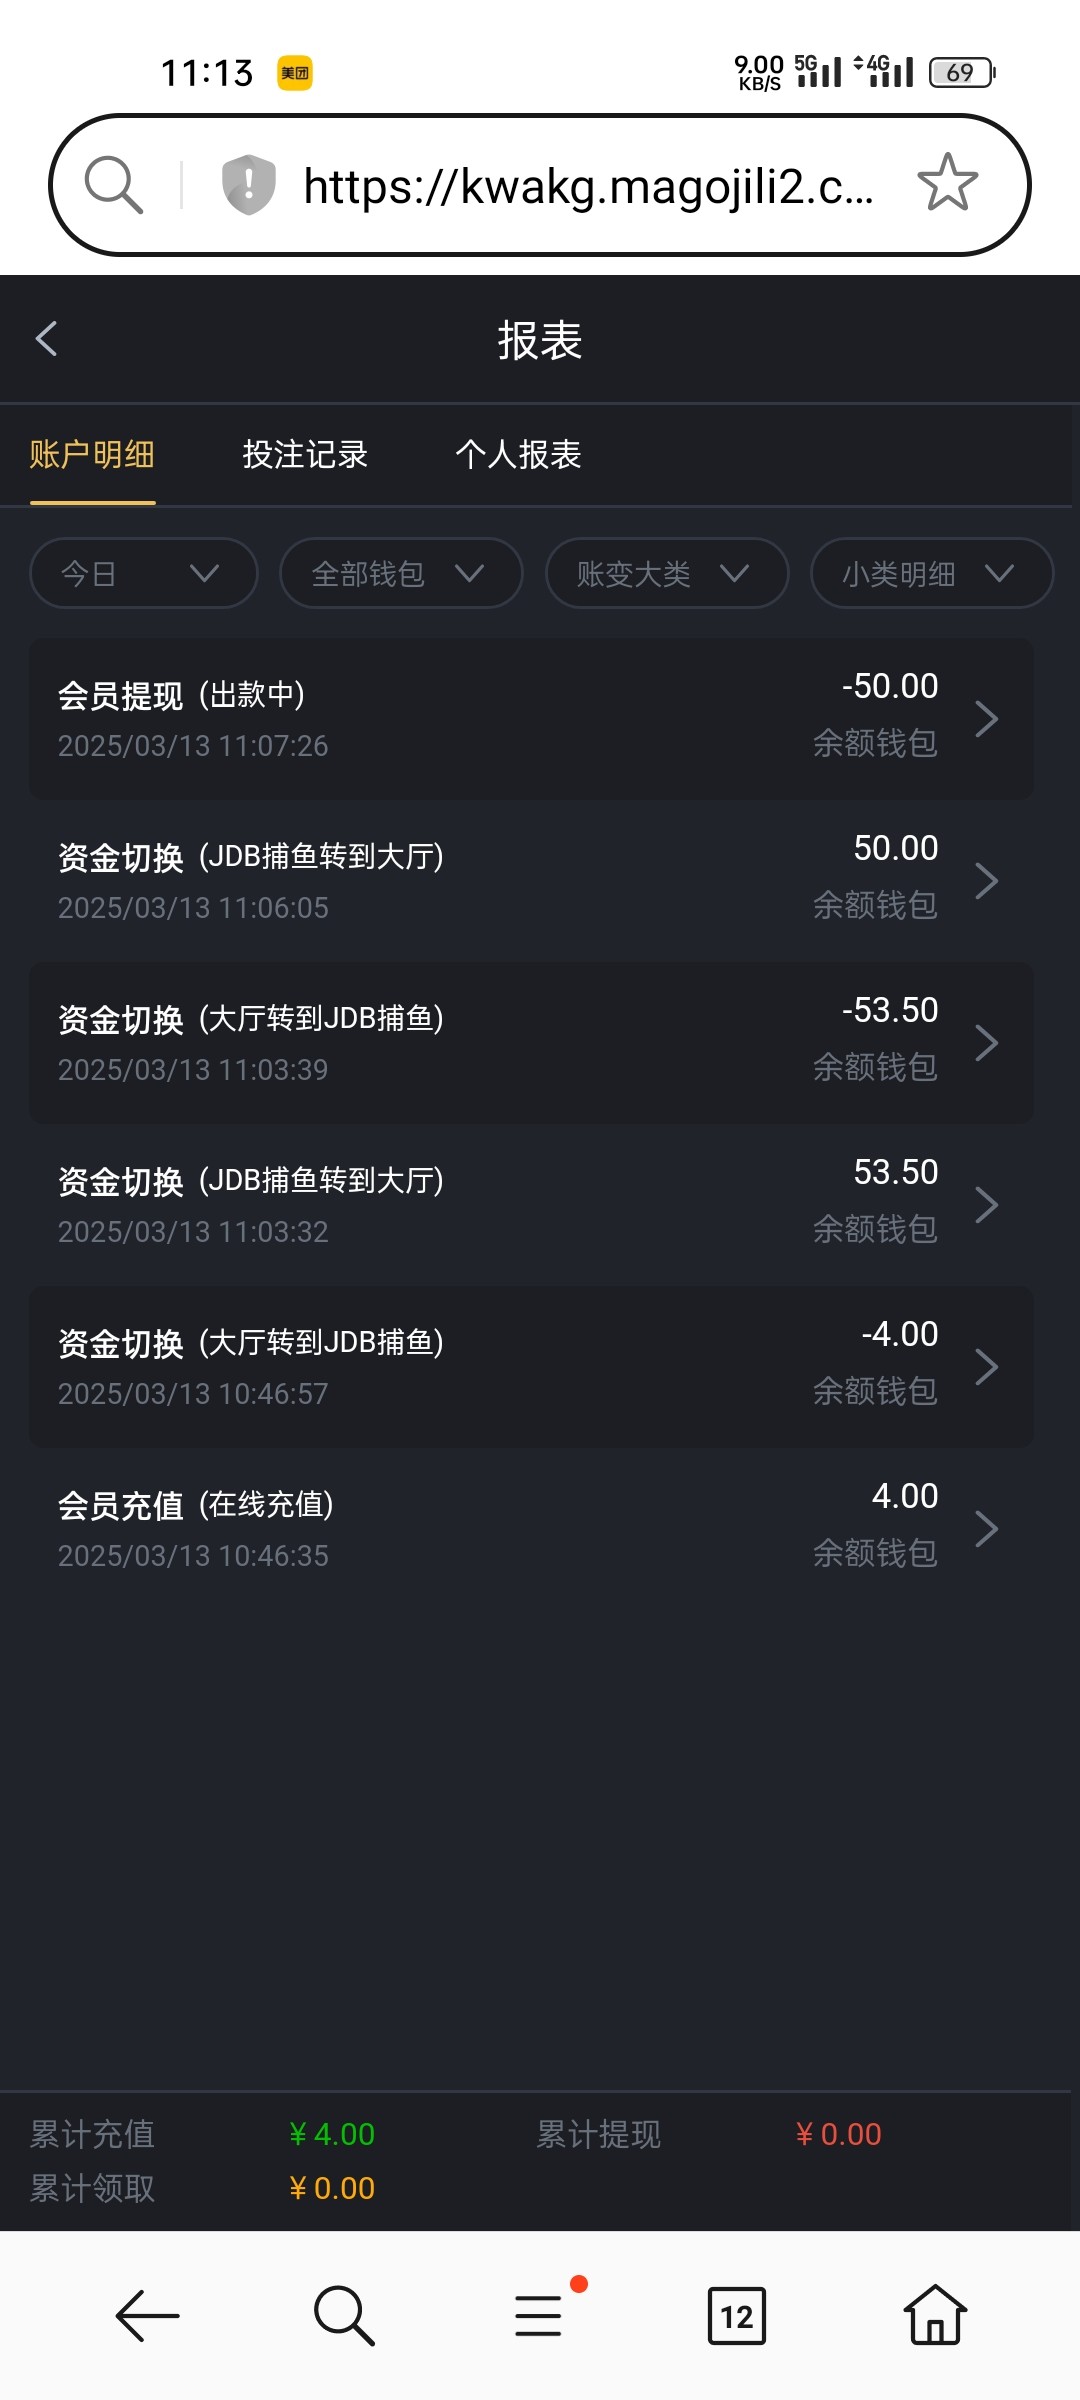This screenshot has width=1080, height=2400.
Task: Tap browser back arrow in bottom bar
Action: tap(147, 2315)
